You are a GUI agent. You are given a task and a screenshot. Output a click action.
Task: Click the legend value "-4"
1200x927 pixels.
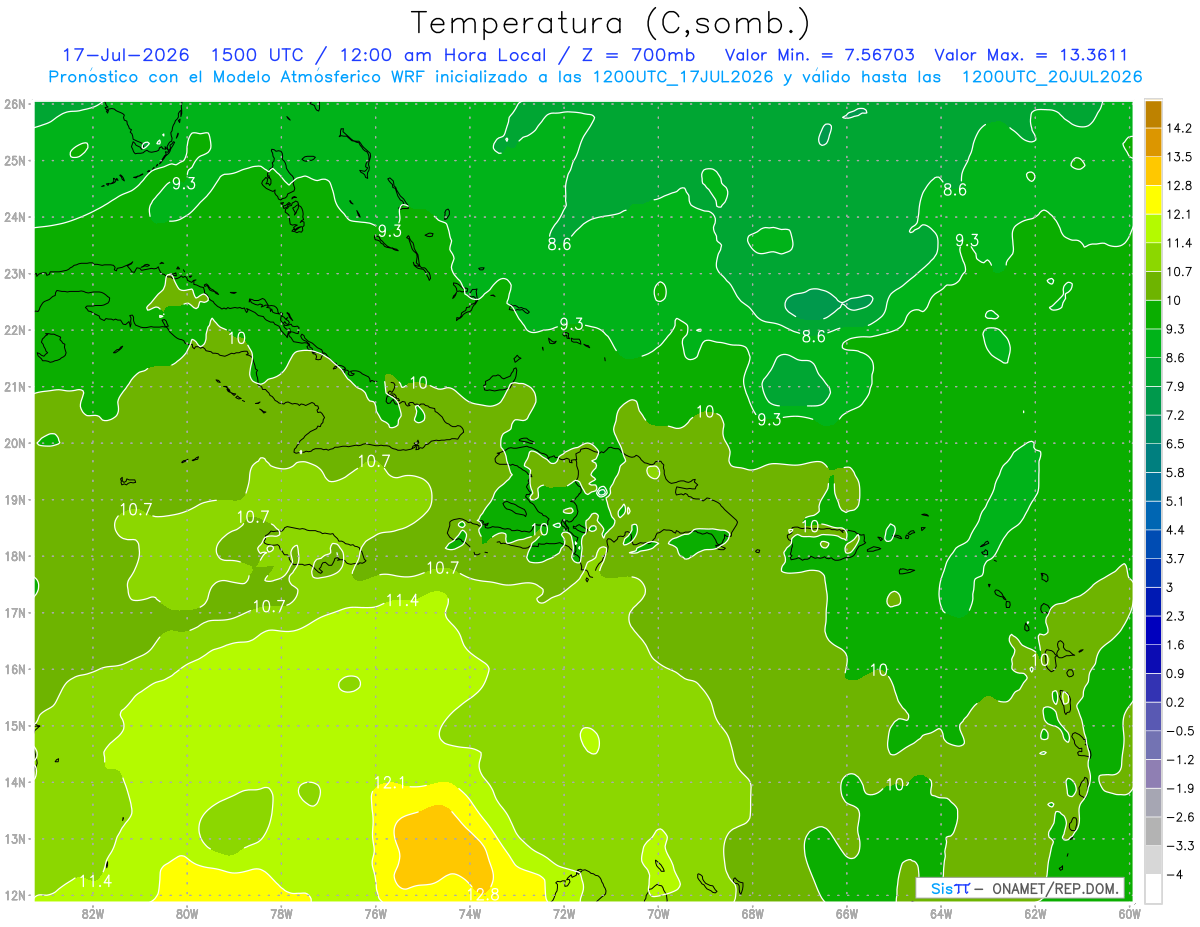1175,874
